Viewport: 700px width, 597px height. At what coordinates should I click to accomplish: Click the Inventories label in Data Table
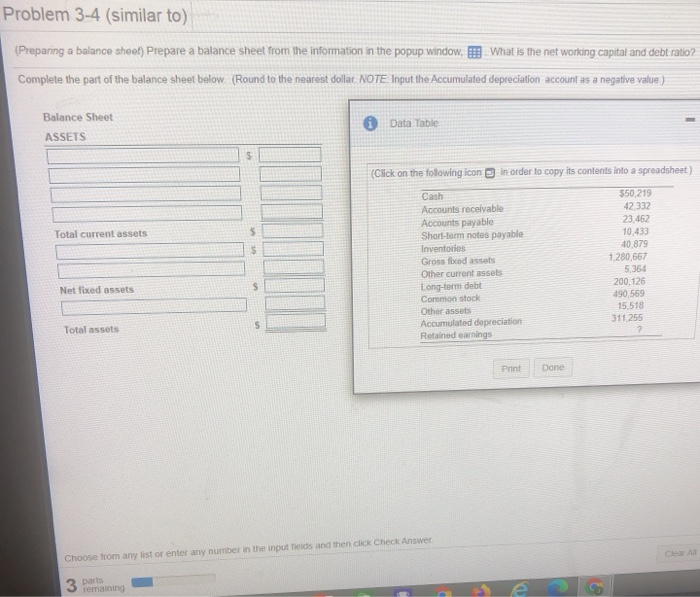point(443,248)
